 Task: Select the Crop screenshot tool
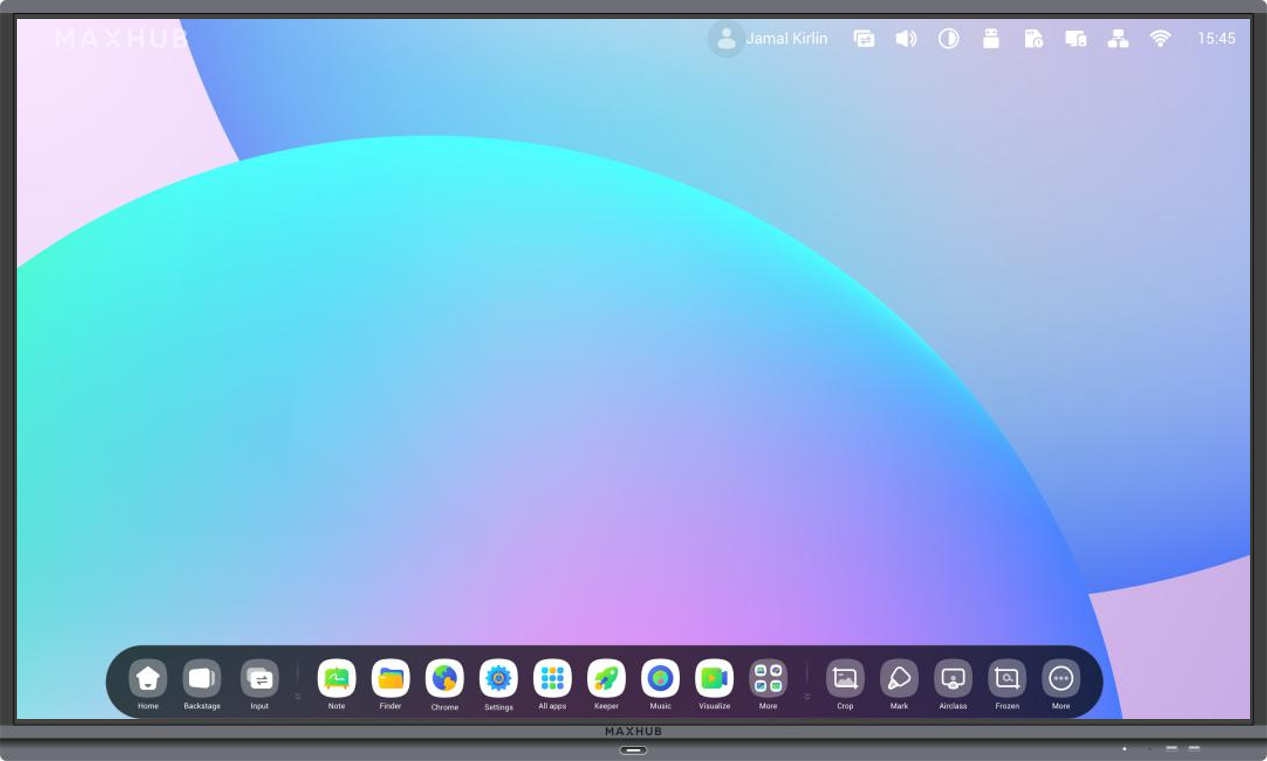[845, 678]
